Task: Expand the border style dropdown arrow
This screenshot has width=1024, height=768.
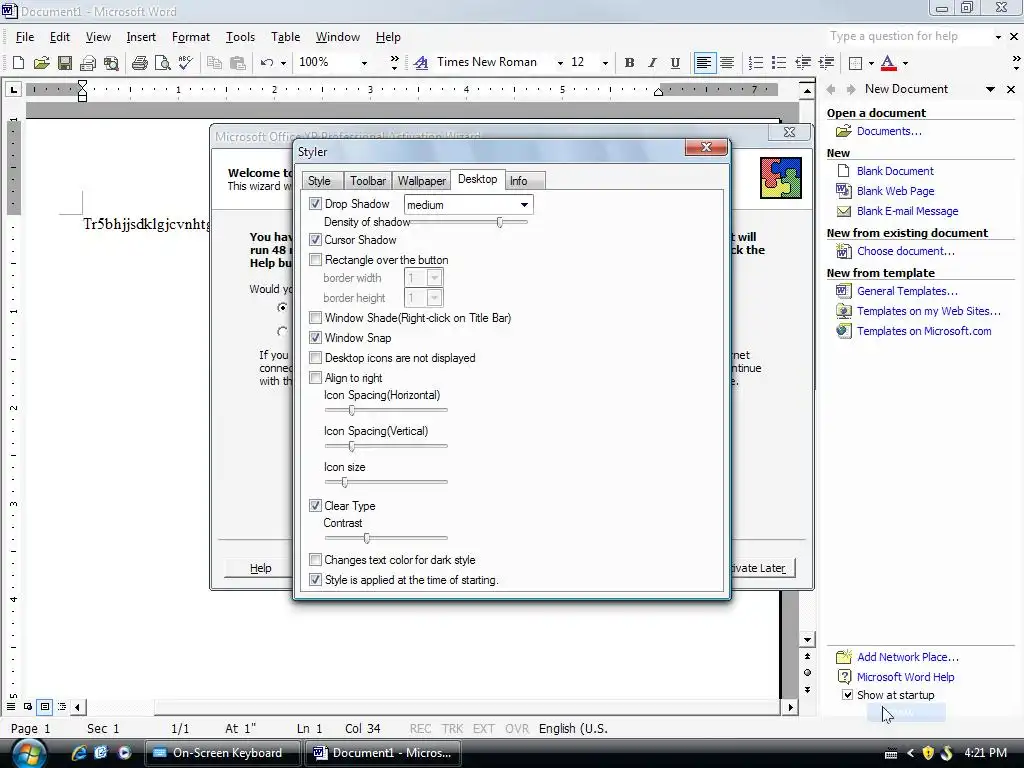Action: click(x=871, y=63)
